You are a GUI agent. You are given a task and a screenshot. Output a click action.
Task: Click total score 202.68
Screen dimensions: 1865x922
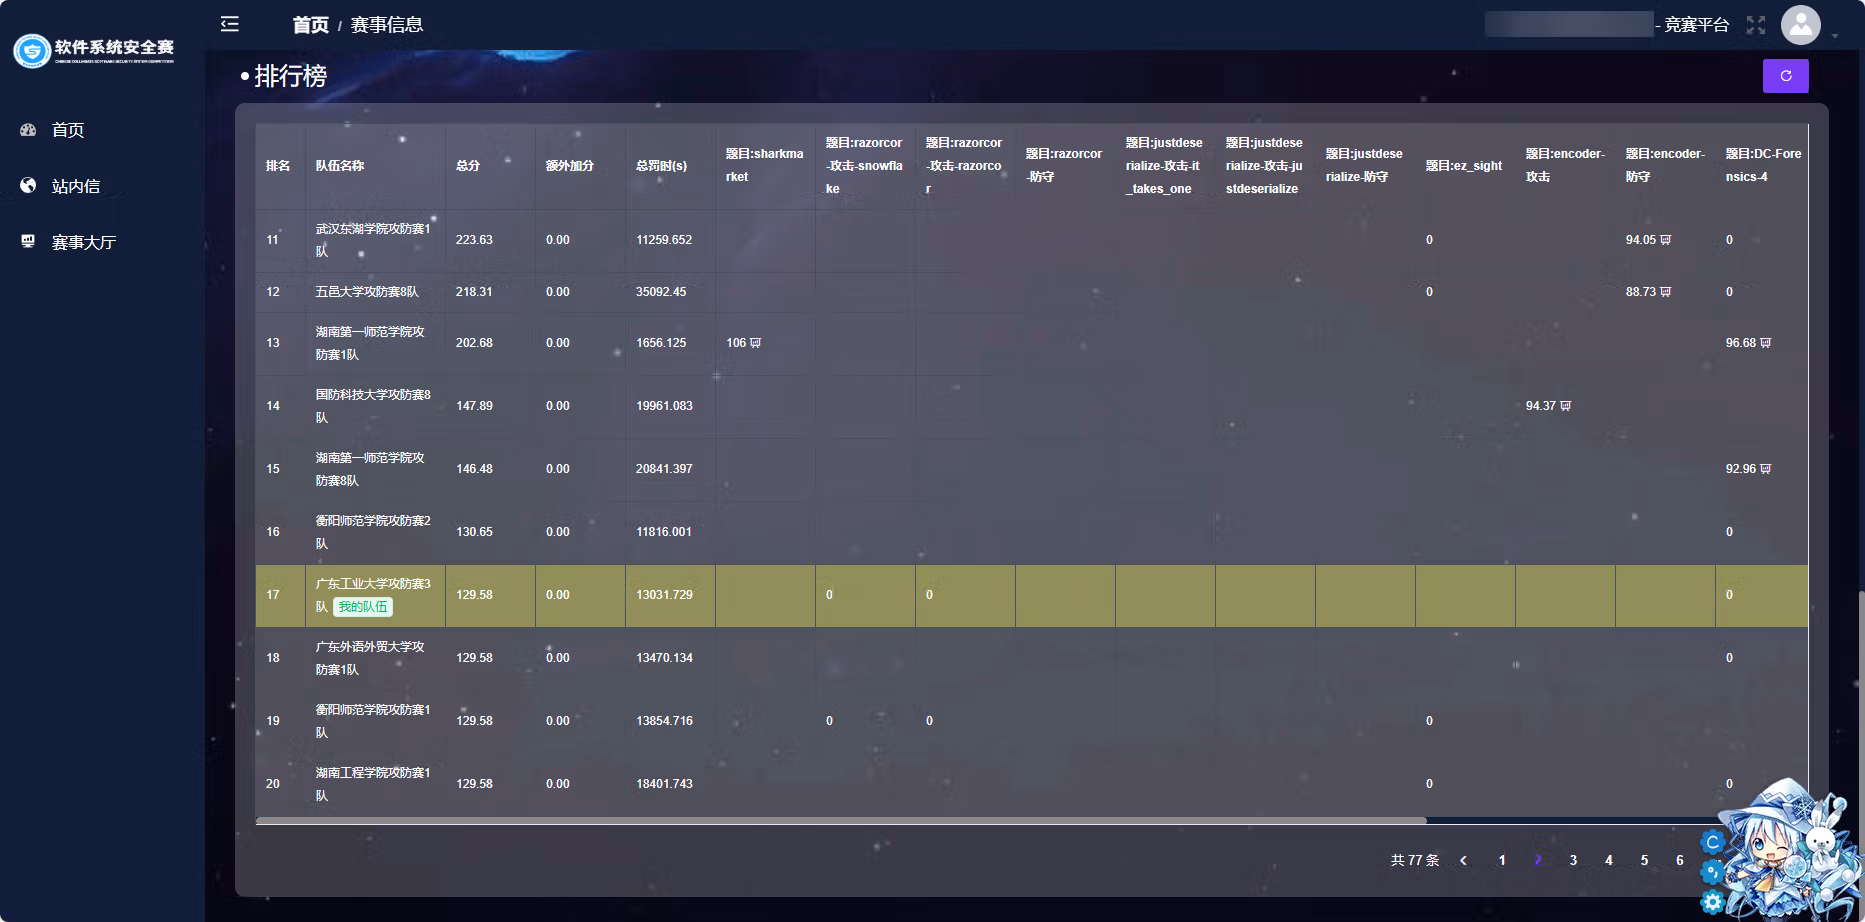(474, 343)
